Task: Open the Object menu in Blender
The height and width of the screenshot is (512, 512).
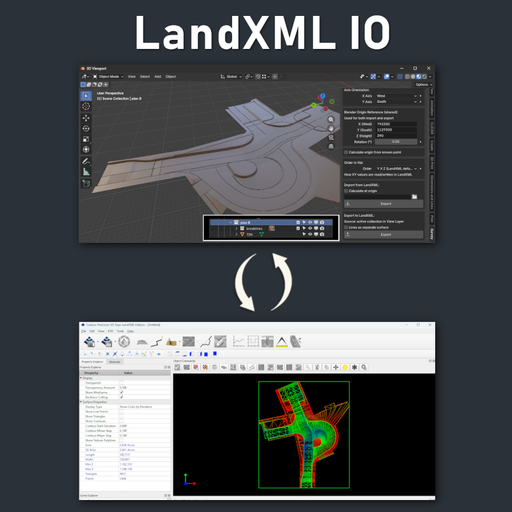Action: pos(171,77)
